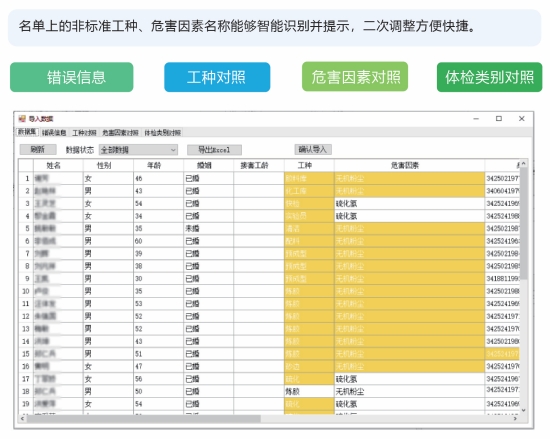Switch to the small 错误信息 tab

54,133
